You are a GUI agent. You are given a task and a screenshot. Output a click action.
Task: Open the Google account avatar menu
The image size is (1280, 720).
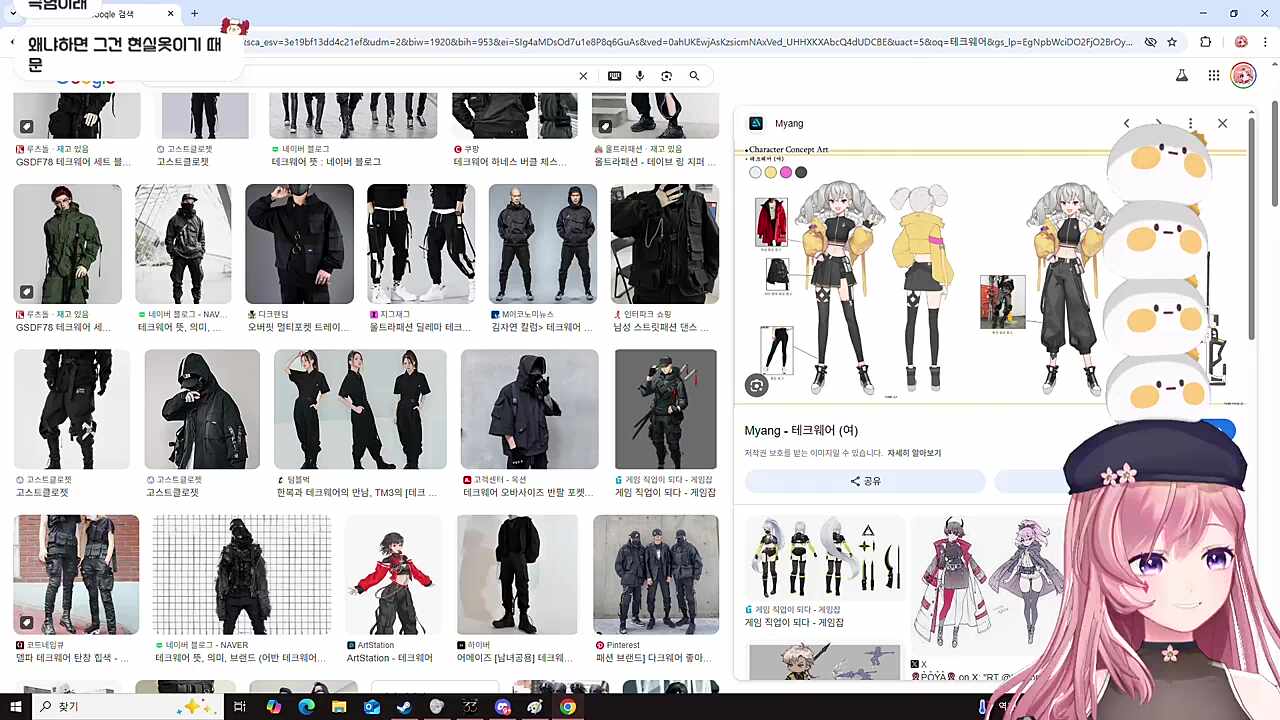[1243, 76]
